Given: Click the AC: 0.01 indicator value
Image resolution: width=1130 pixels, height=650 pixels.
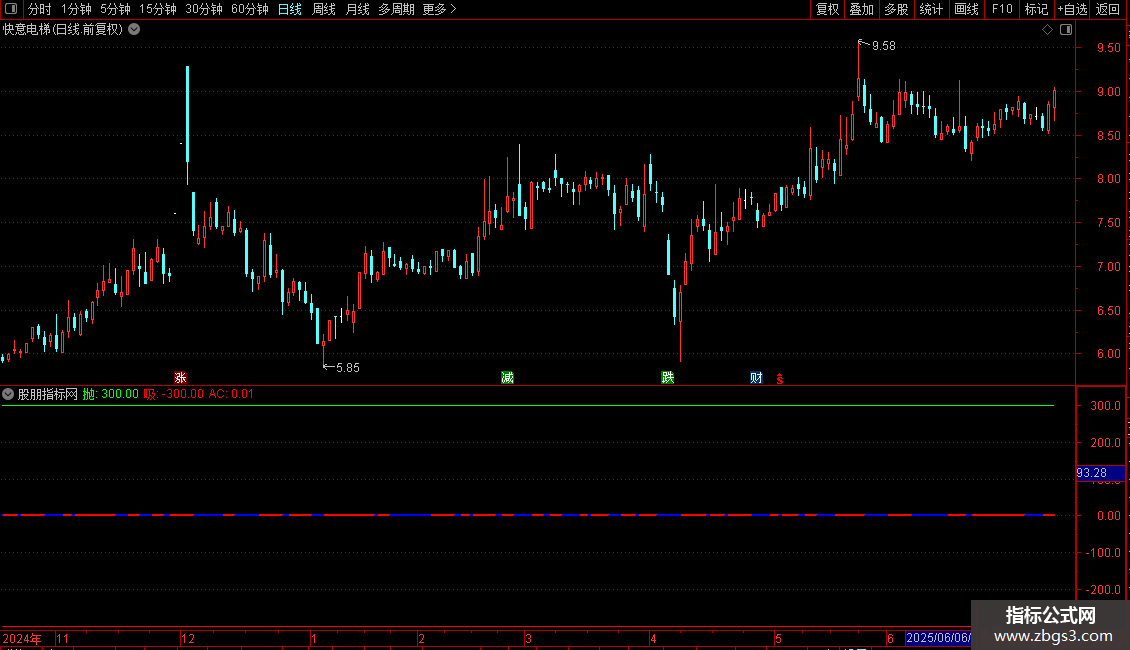Looking at the screenshot, I should click(231, 394).
